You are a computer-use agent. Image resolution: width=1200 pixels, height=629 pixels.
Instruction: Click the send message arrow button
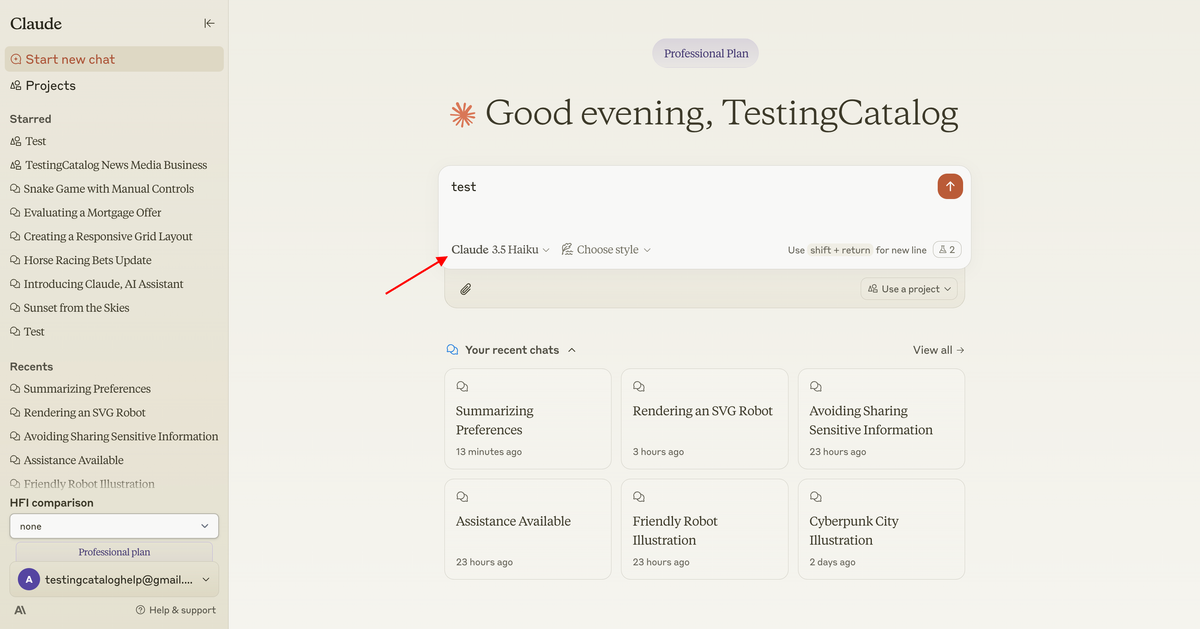[950, 186]
